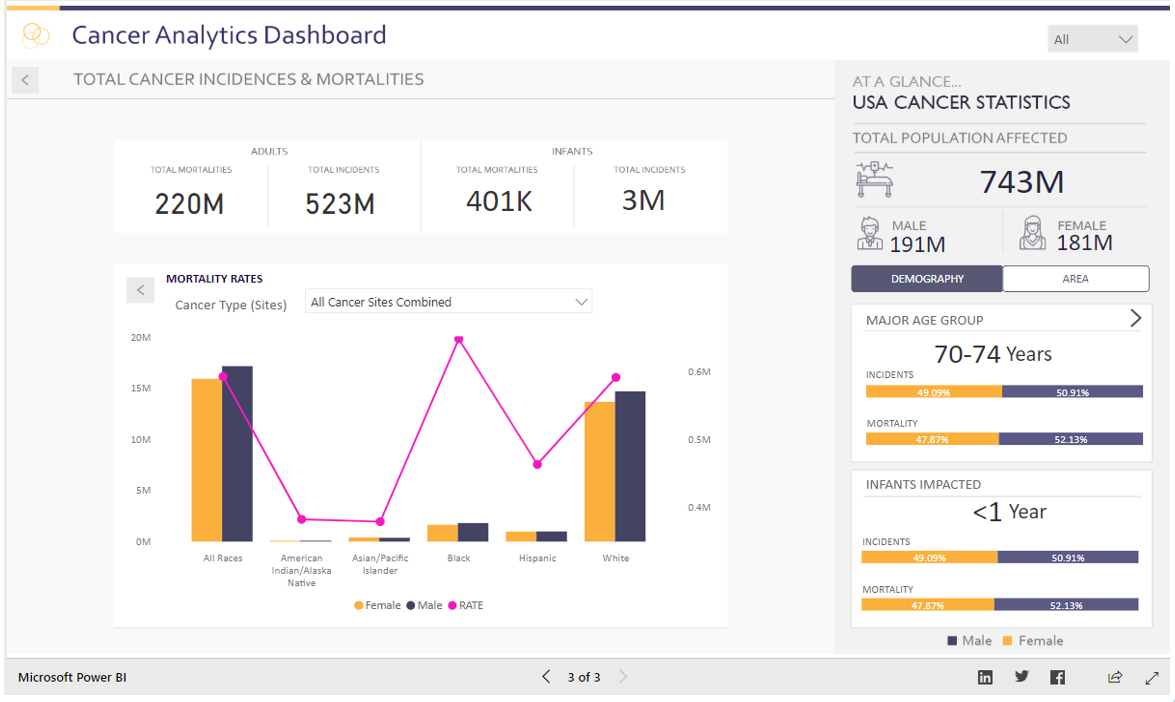The width and height of the screenshot is (1175, 702).
Task: Open the Cancer Type (Sites) dropdown
Action: [x=447, y=300]
